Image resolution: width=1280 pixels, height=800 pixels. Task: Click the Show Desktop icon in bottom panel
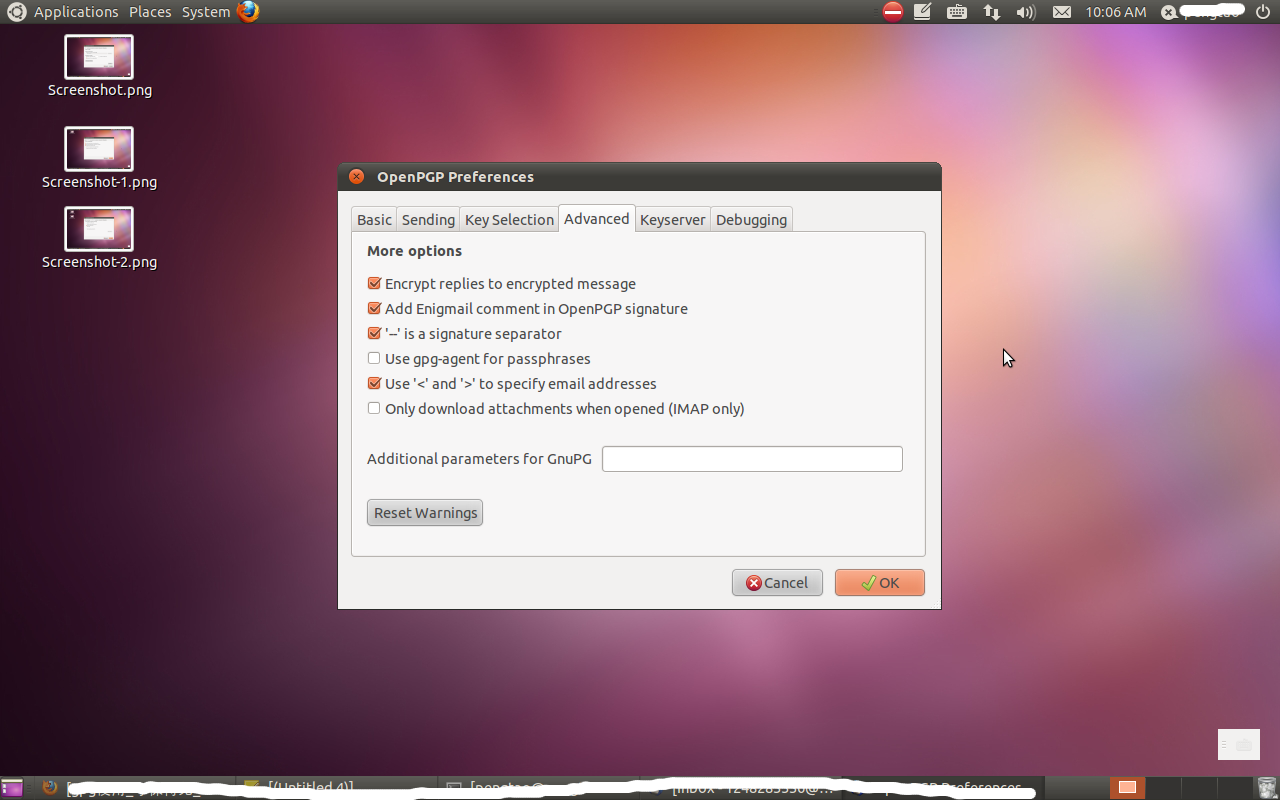(12, 788)
